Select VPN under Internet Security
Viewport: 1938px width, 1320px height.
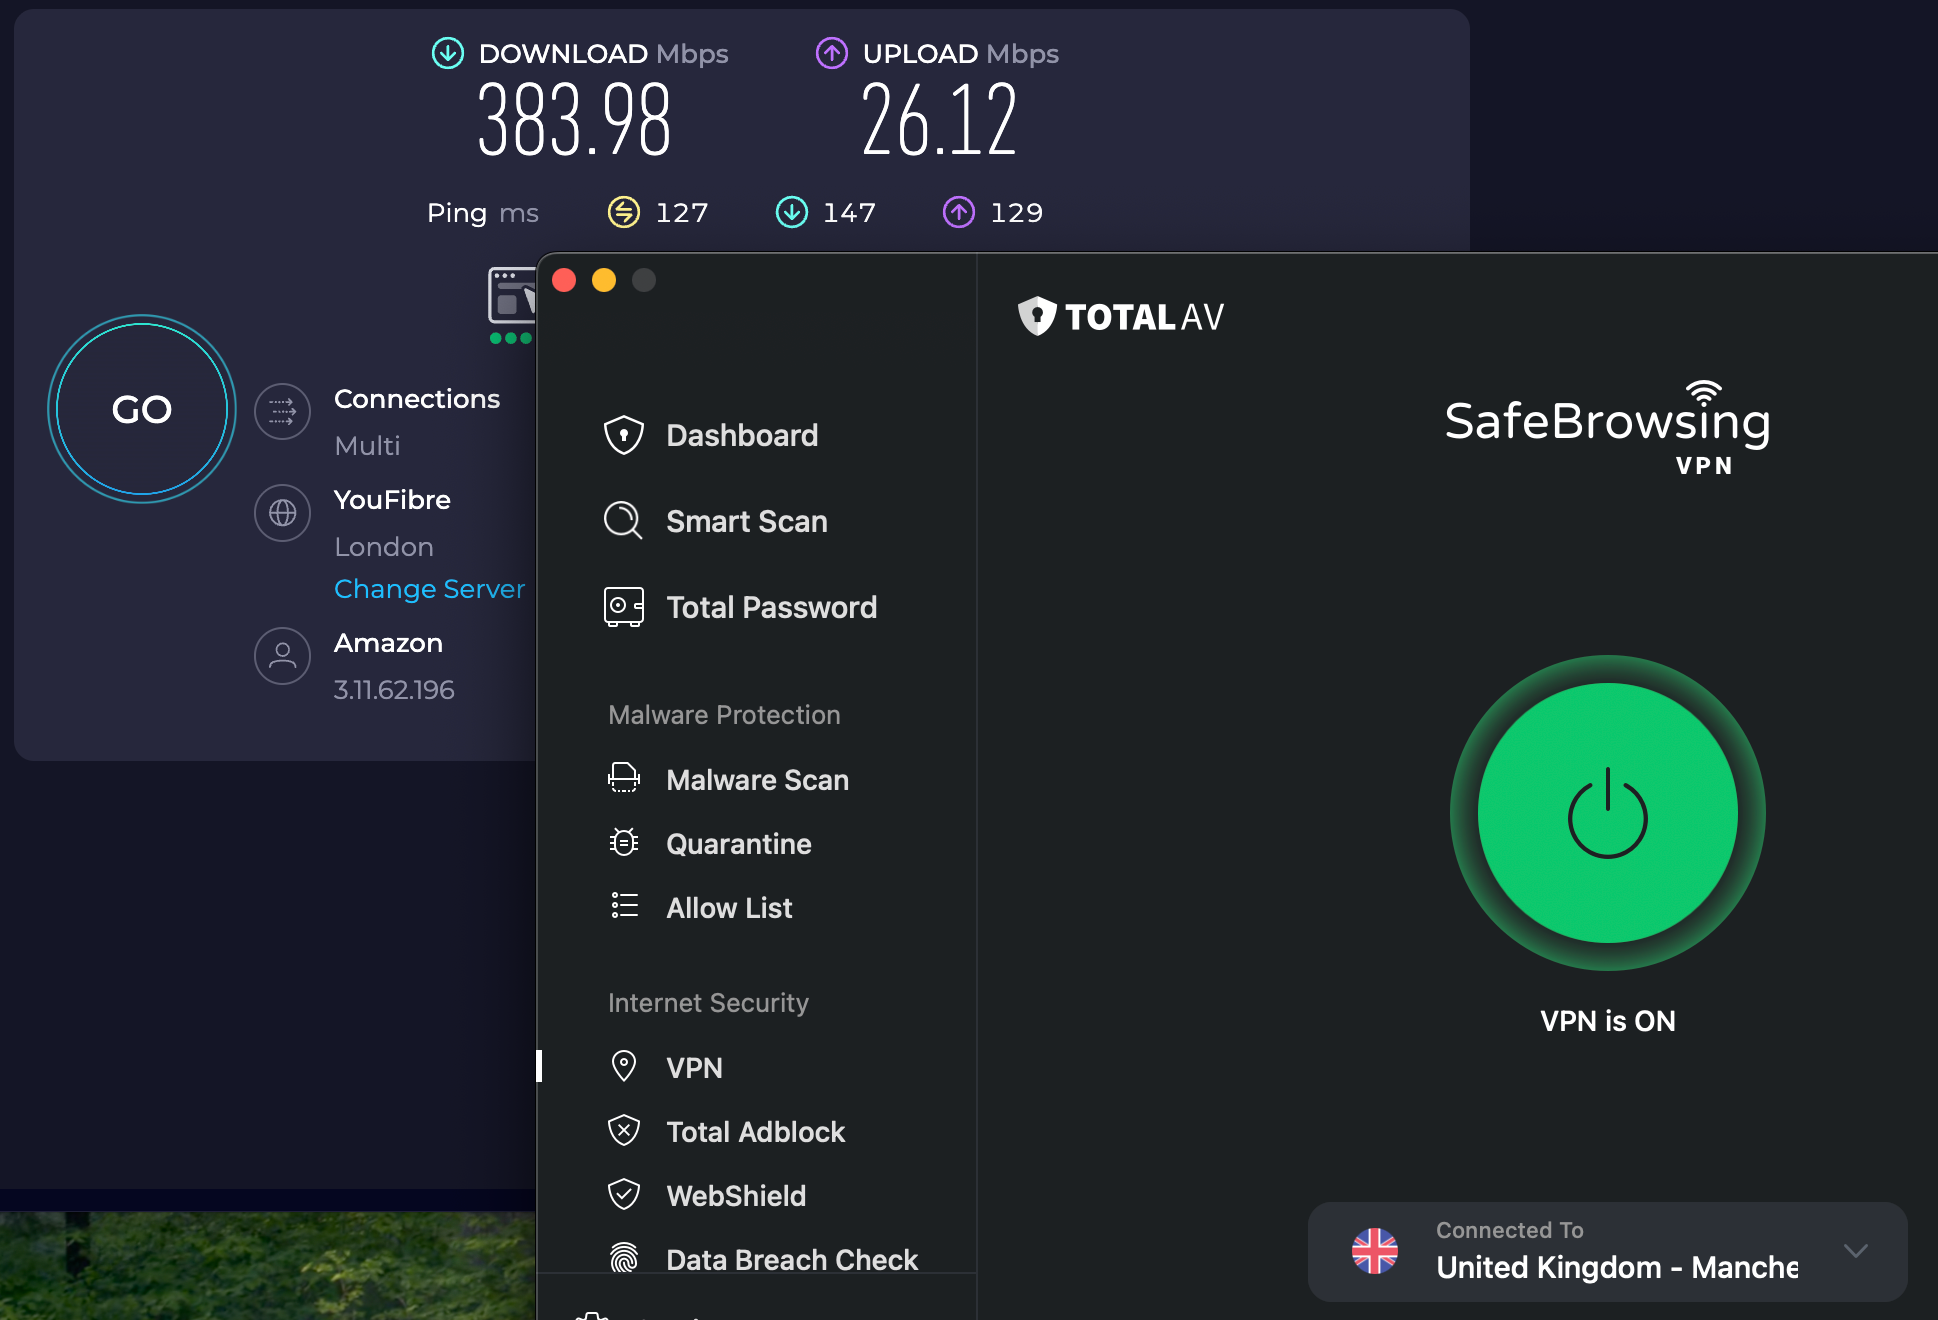694,1067
